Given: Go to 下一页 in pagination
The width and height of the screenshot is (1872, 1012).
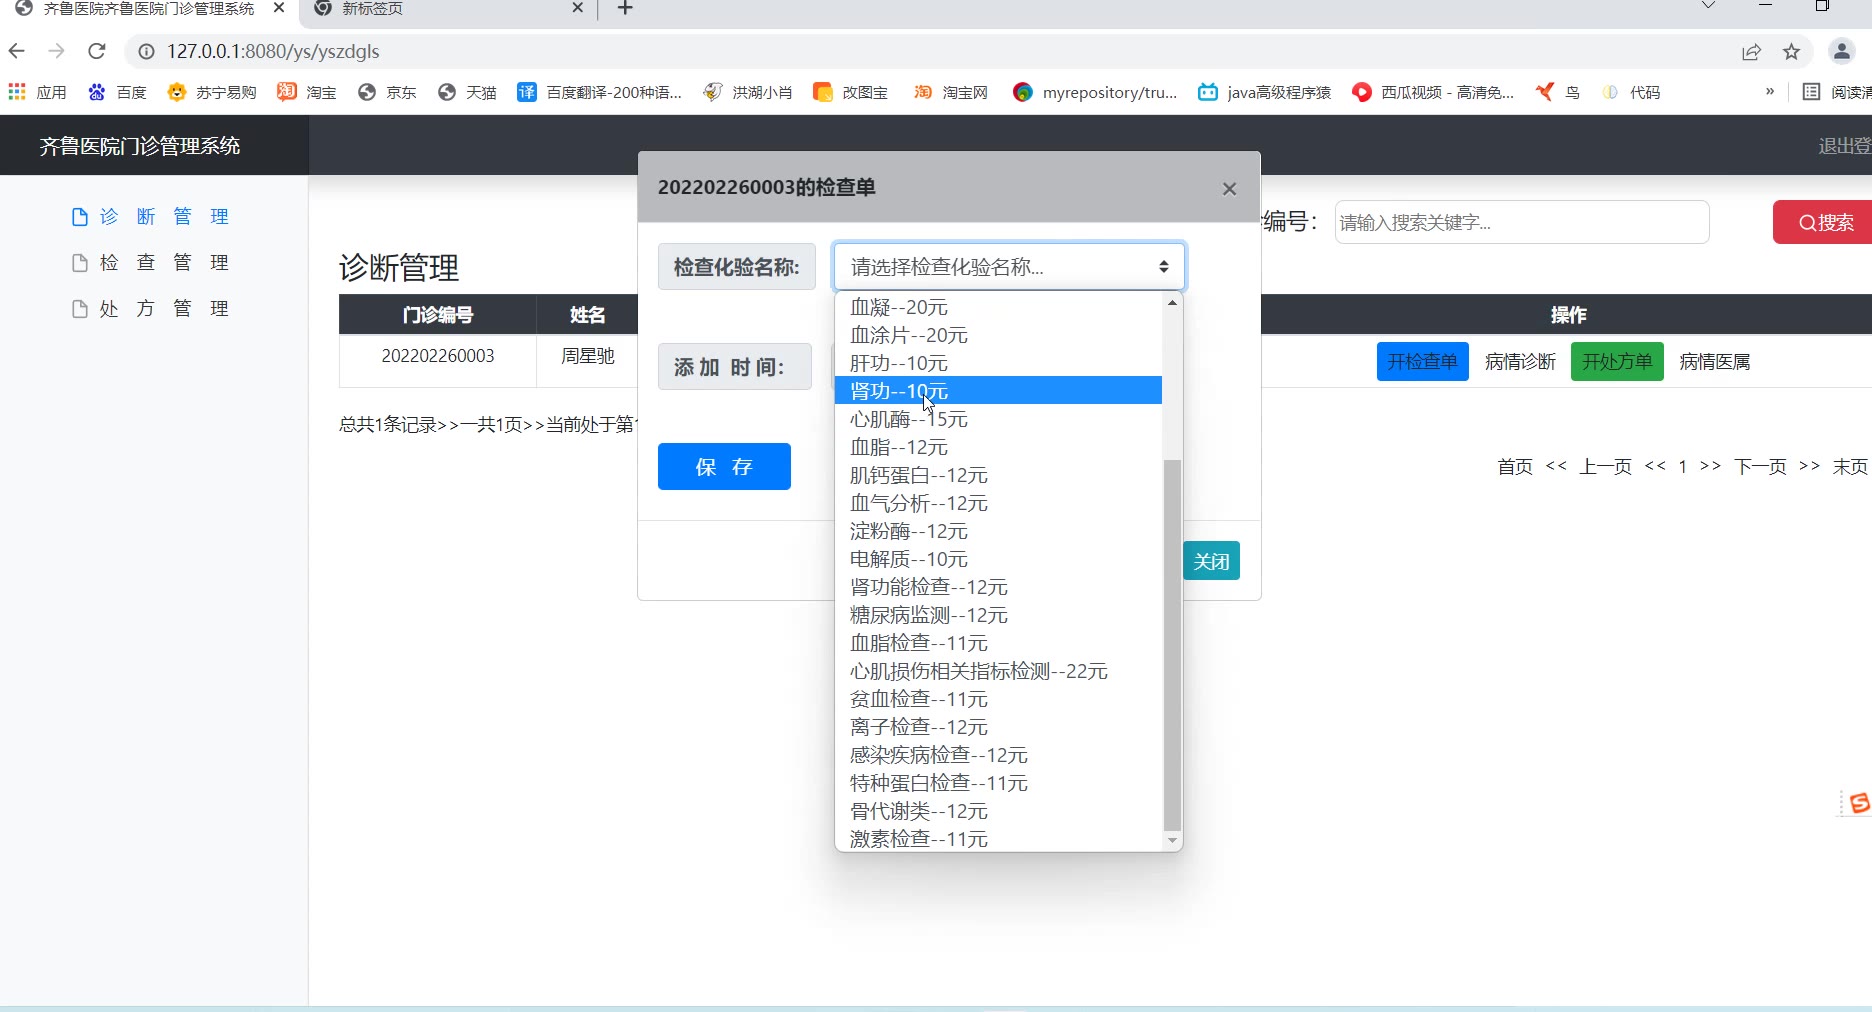Looking at the screenshot, I should coord(1760,467).
